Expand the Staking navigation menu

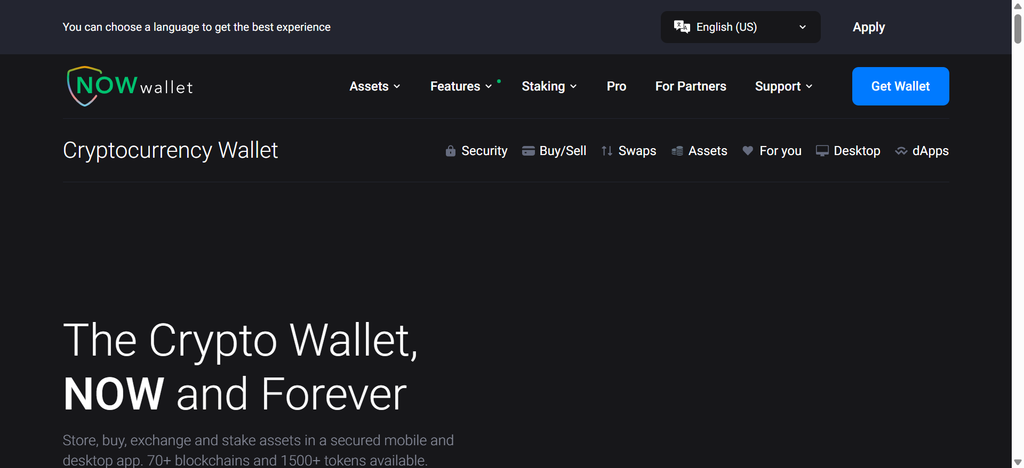[x=549, y=86]
